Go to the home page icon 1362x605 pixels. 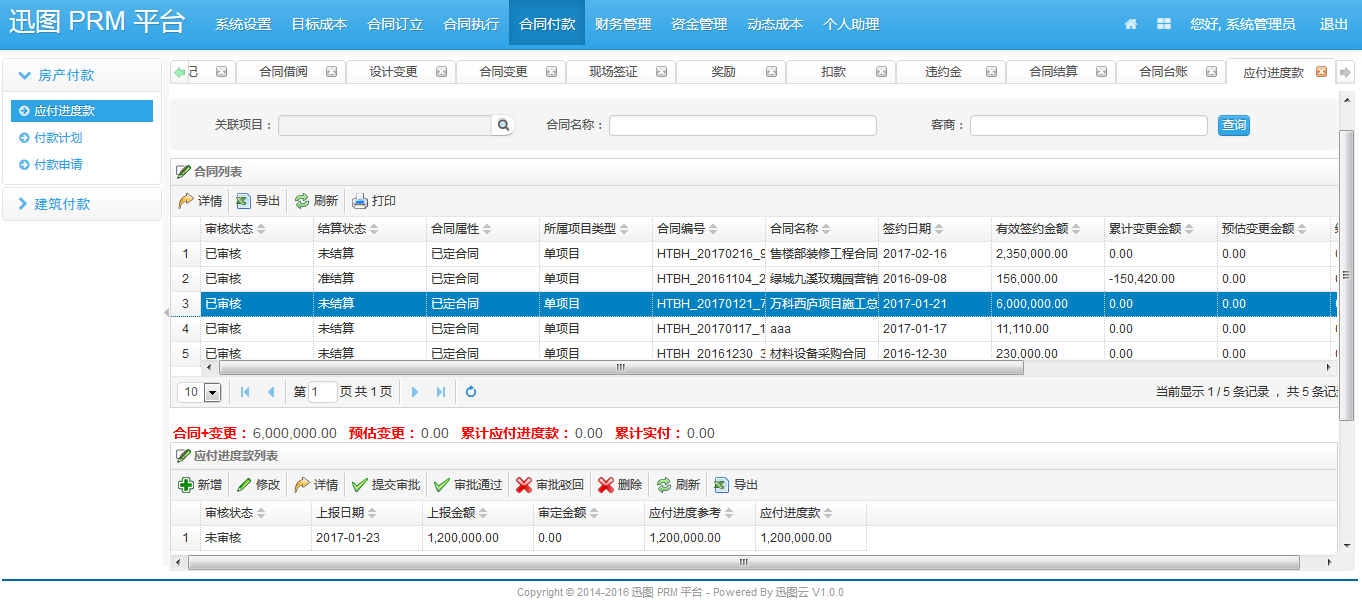(x=1131, y=24)
